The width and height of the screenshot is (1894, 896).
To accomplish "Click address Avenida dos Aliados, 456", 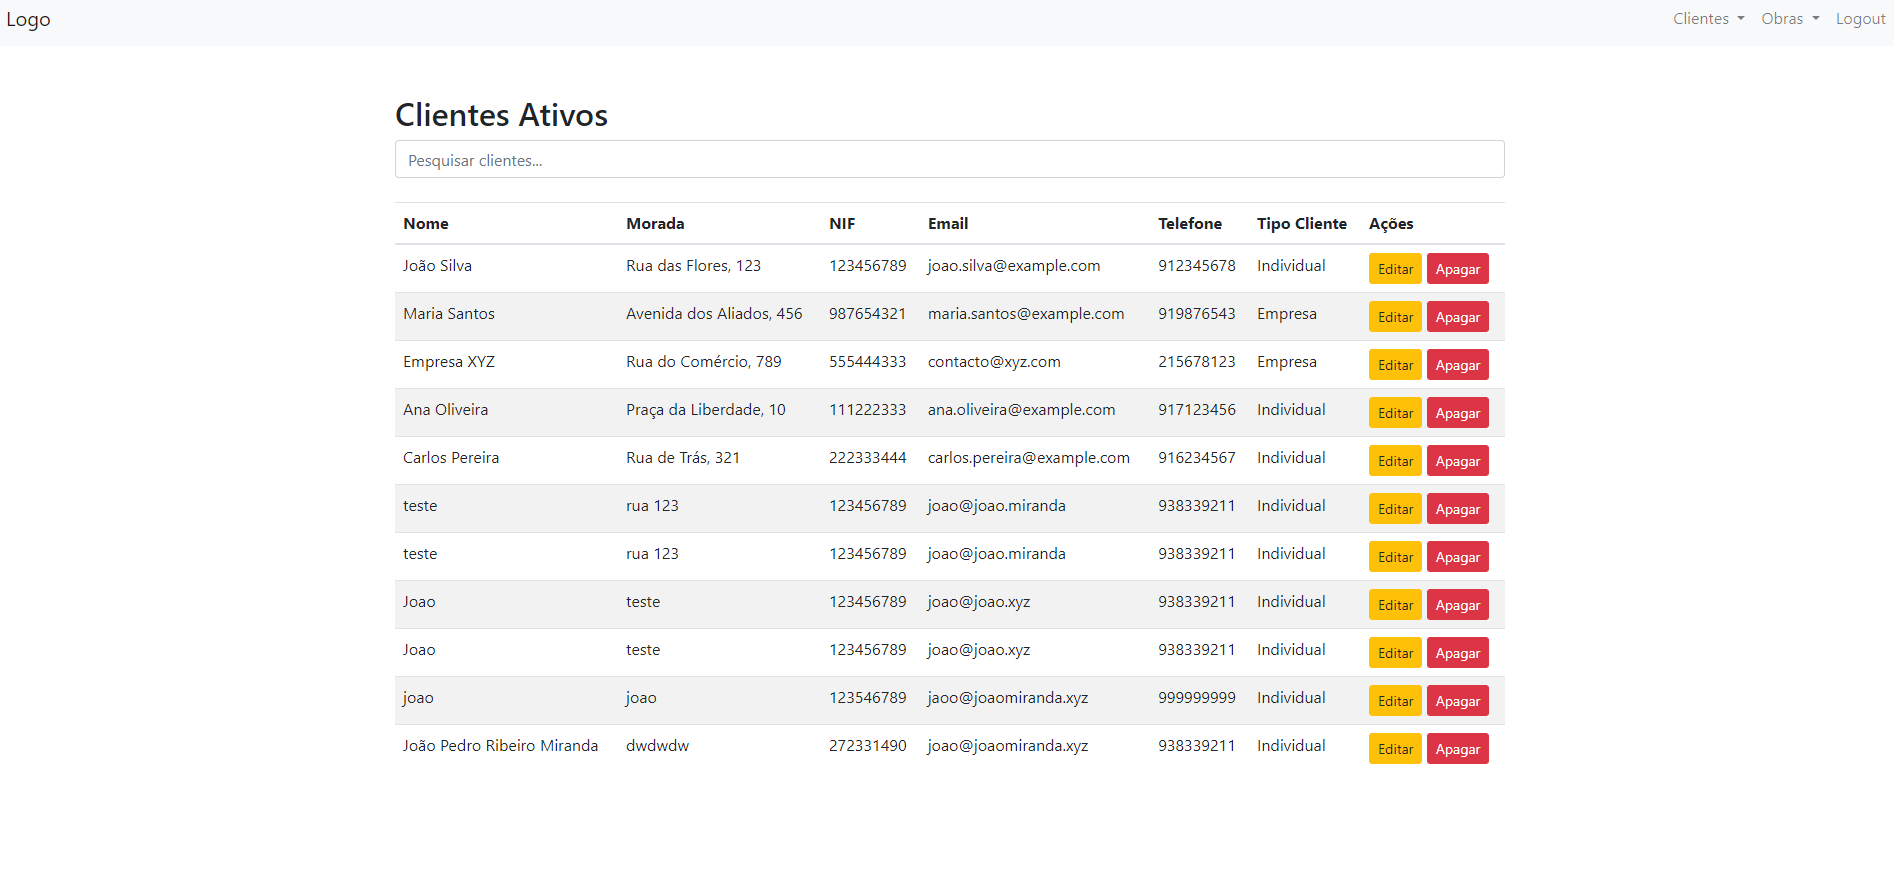I will (x=714, y=314).
